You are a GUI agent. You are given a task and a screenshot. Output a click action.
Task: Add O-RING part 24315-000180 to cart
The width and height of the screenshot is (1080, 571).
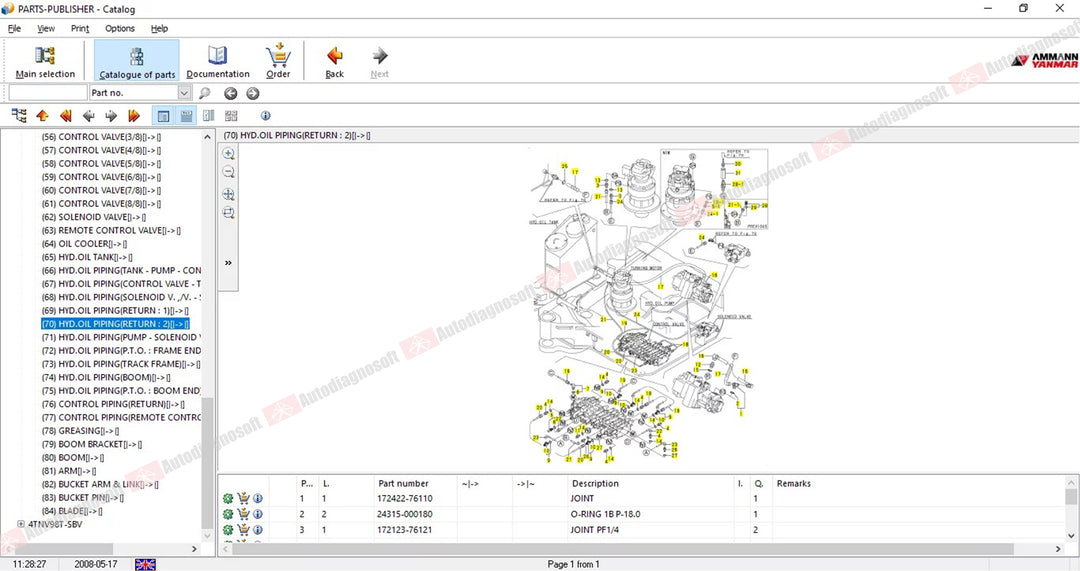click(x=243, y=514)
